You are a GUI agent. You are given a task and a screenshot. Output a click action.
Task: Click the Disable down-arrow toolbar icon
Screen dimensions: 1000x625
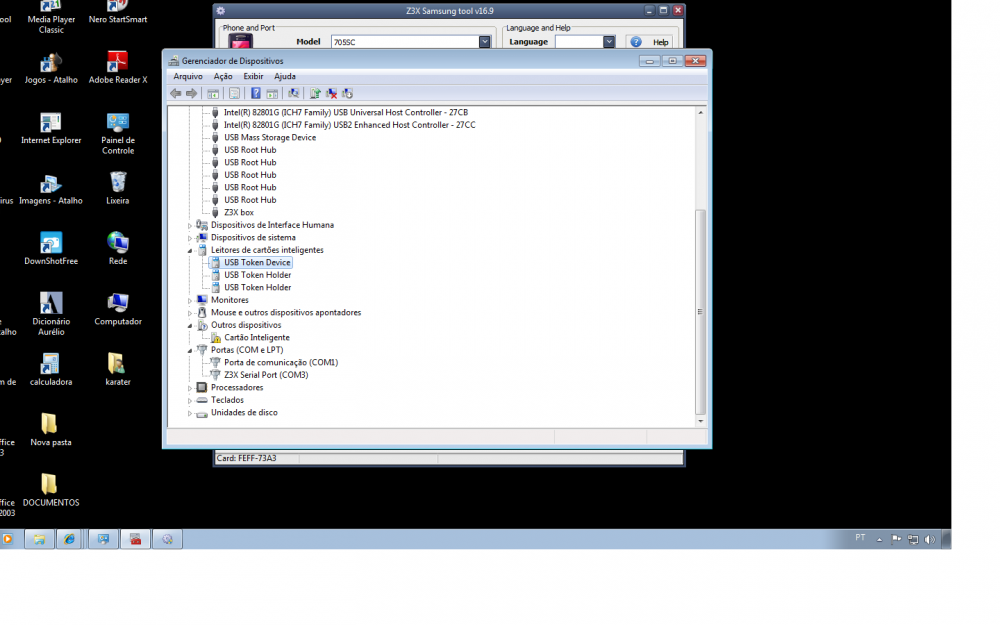348,94
